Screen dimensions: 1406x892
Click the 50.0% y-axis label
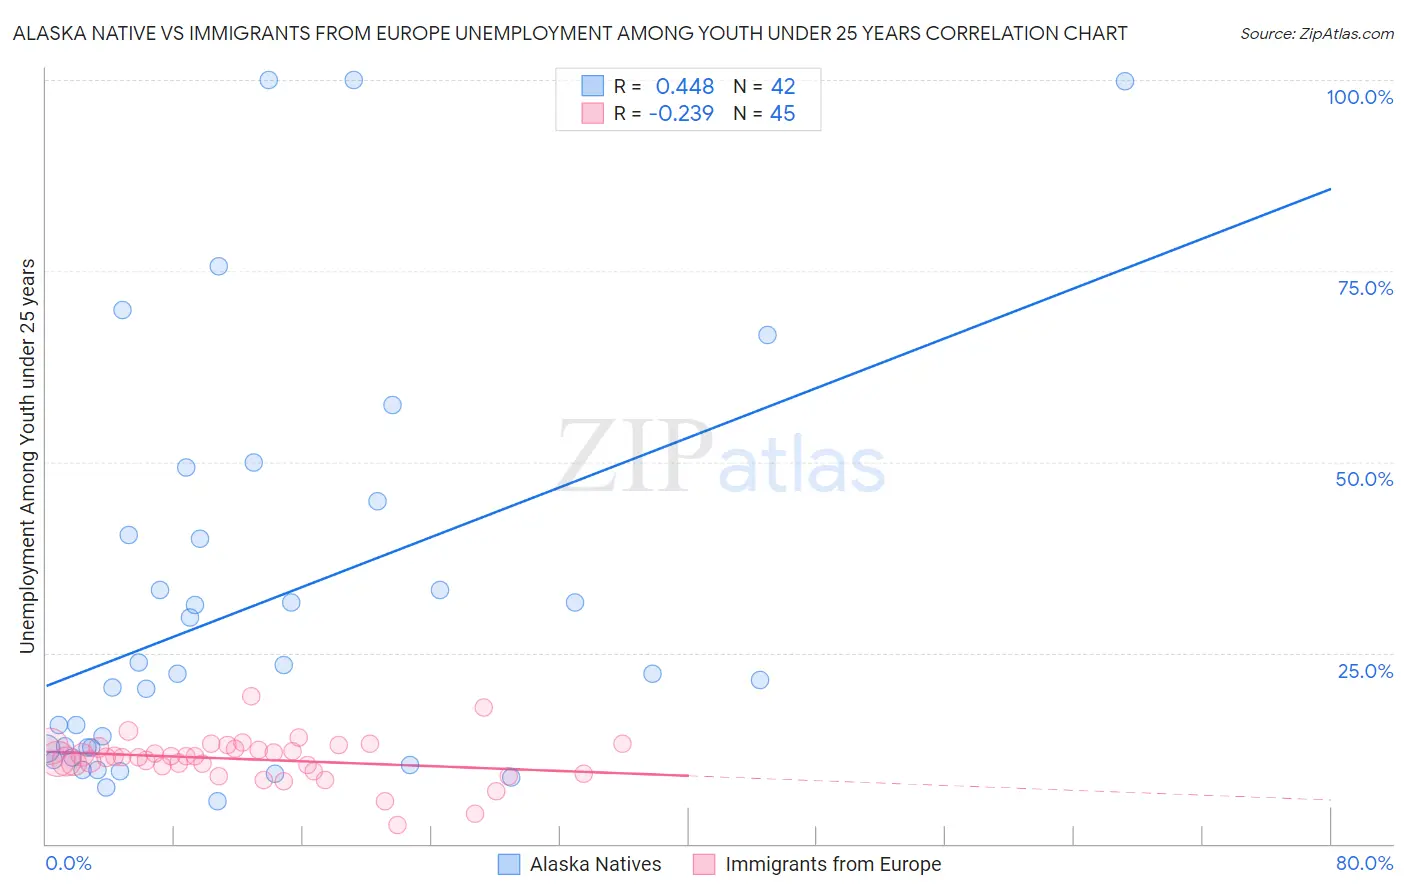1364,479
